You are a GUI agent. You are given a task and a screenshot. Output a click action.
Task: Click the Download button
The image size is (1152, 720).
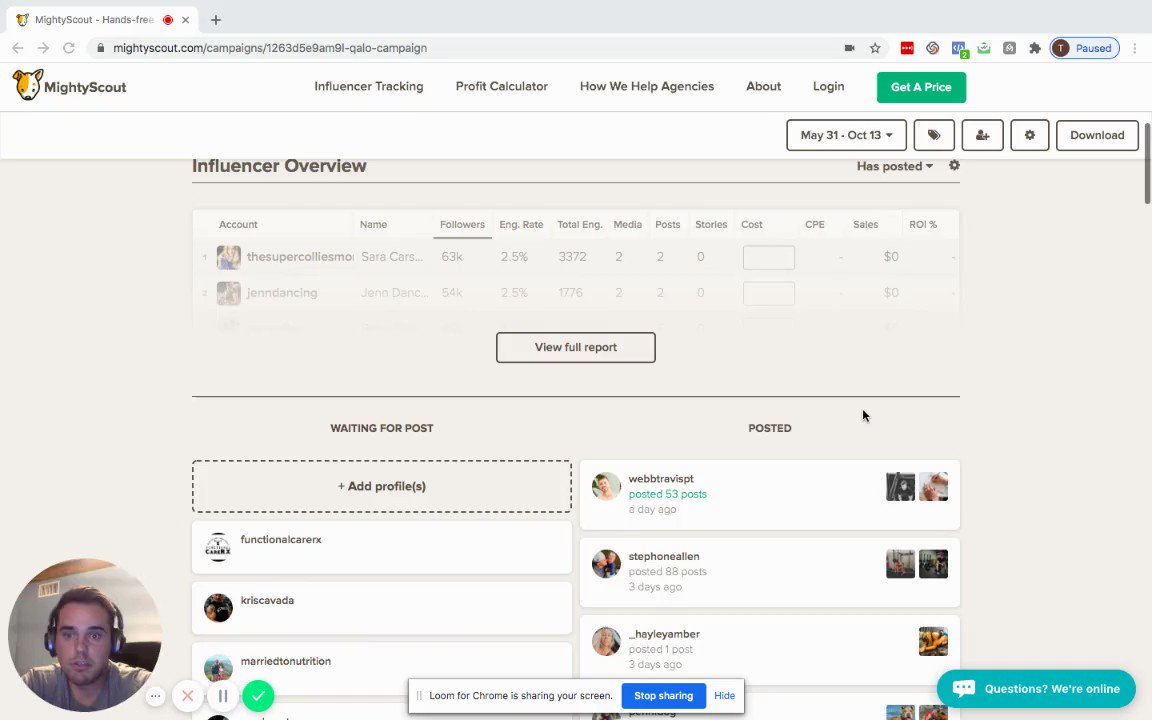[x=1097, y=135]
